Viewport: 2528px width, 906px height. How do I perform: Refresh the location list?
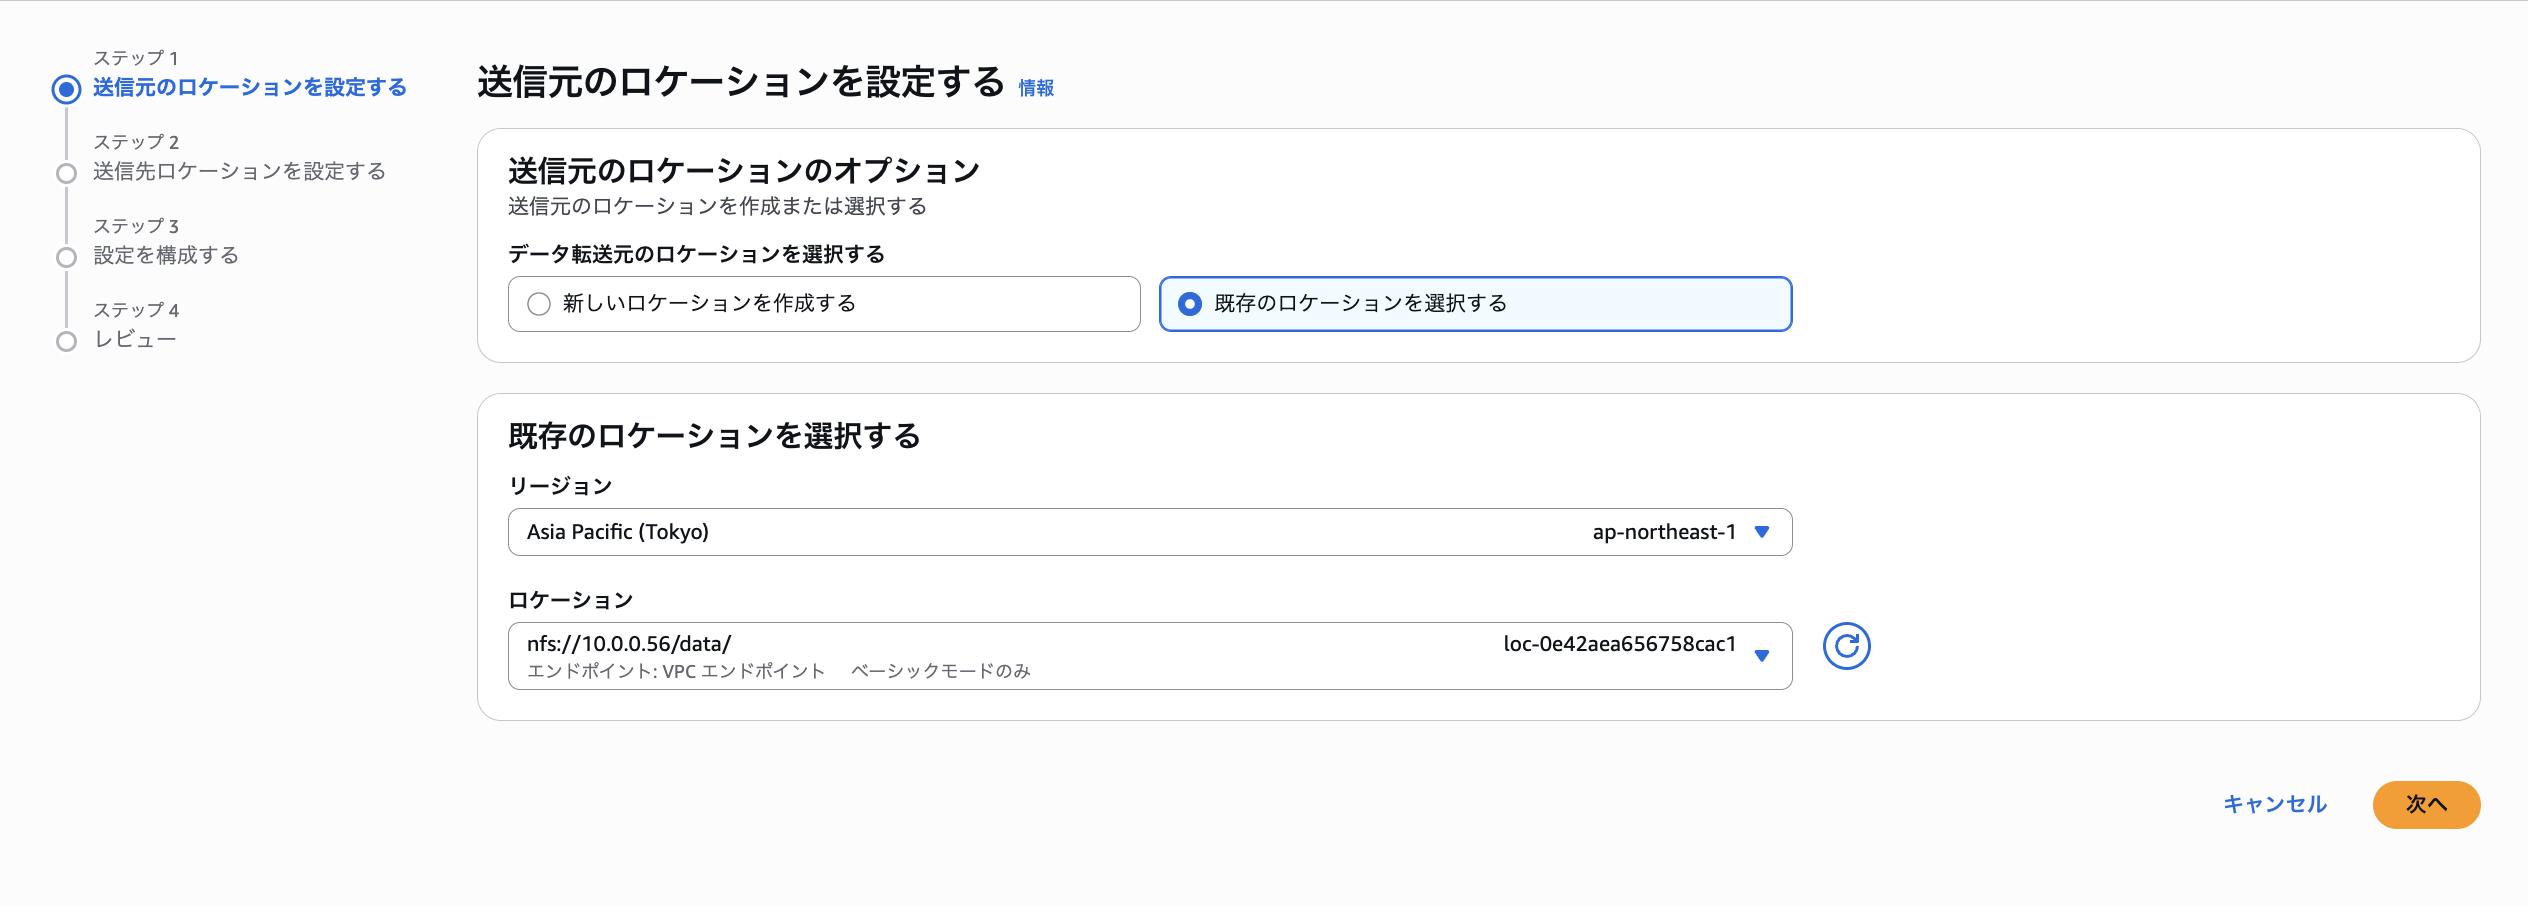[x=1849, y=646]
